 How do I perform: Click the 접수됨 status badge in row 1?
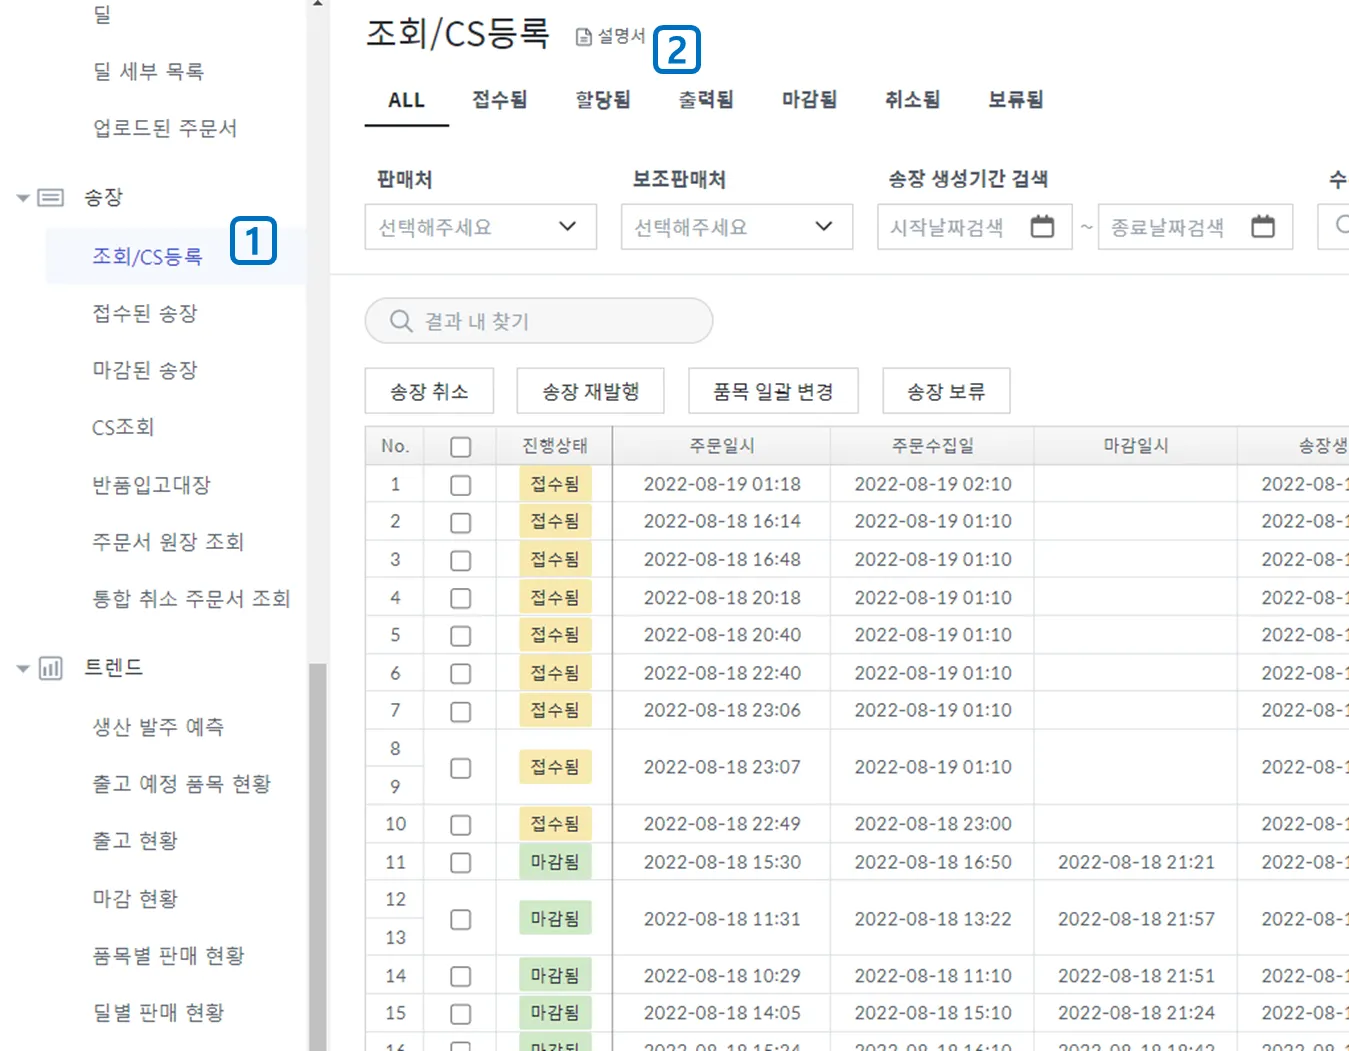tap(555, 484)
